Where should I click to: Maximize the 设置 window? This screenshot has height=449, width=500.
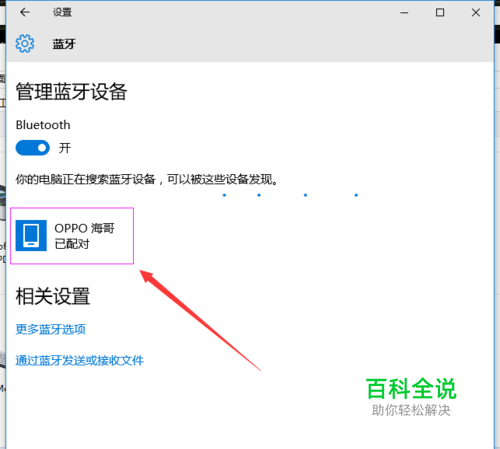click(440, 13)
